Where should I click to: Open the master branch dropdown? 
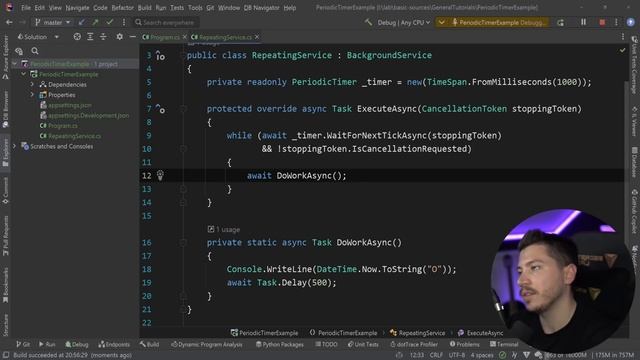52,22
